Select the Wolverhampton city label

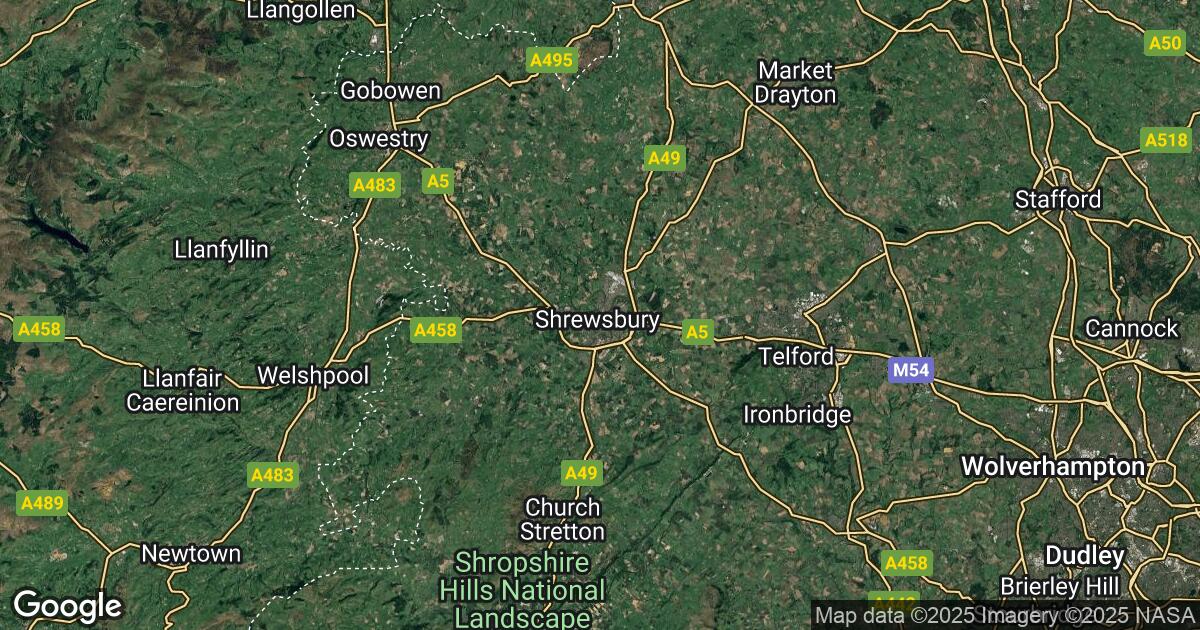pos(1053,467)
